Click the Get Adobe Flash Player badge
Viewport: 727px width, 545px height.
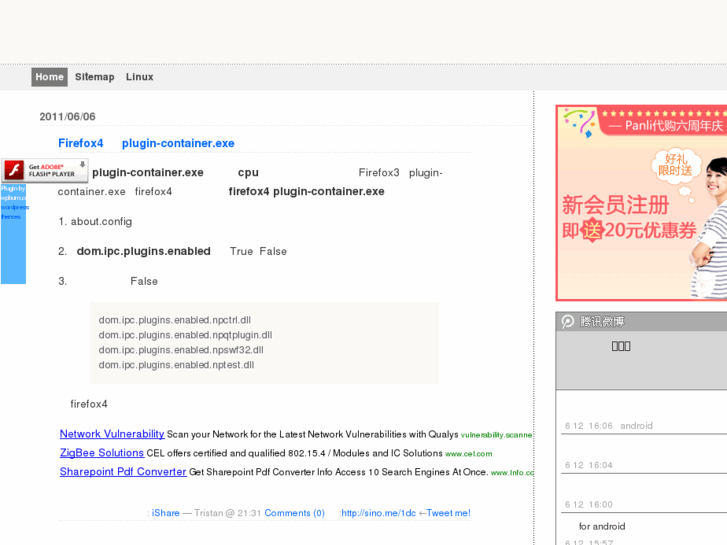(x=44, y=171)
